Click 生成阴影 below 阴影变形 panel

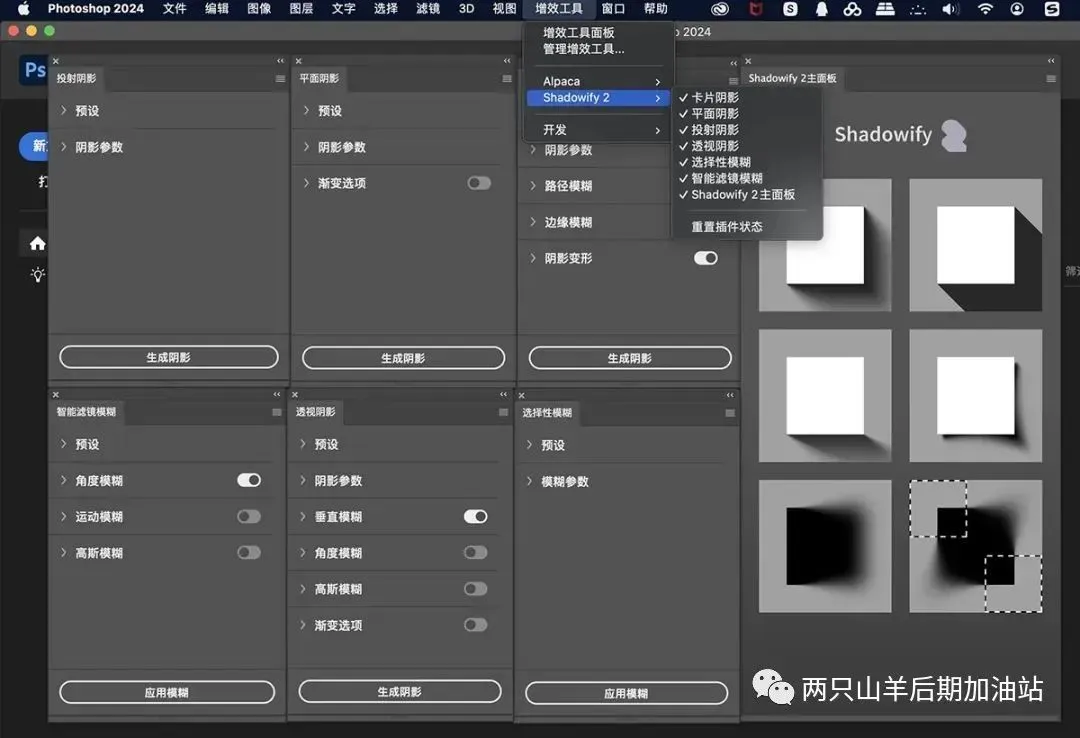[630, 358]
